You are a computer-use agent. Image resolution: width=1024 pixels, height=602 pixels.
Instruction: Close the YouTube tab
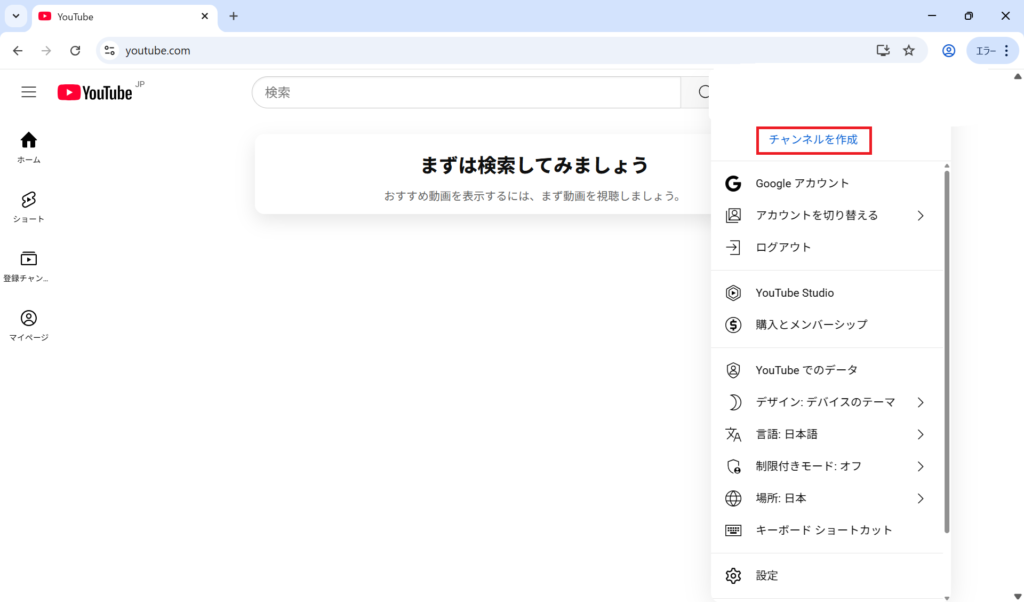(204, 16)
